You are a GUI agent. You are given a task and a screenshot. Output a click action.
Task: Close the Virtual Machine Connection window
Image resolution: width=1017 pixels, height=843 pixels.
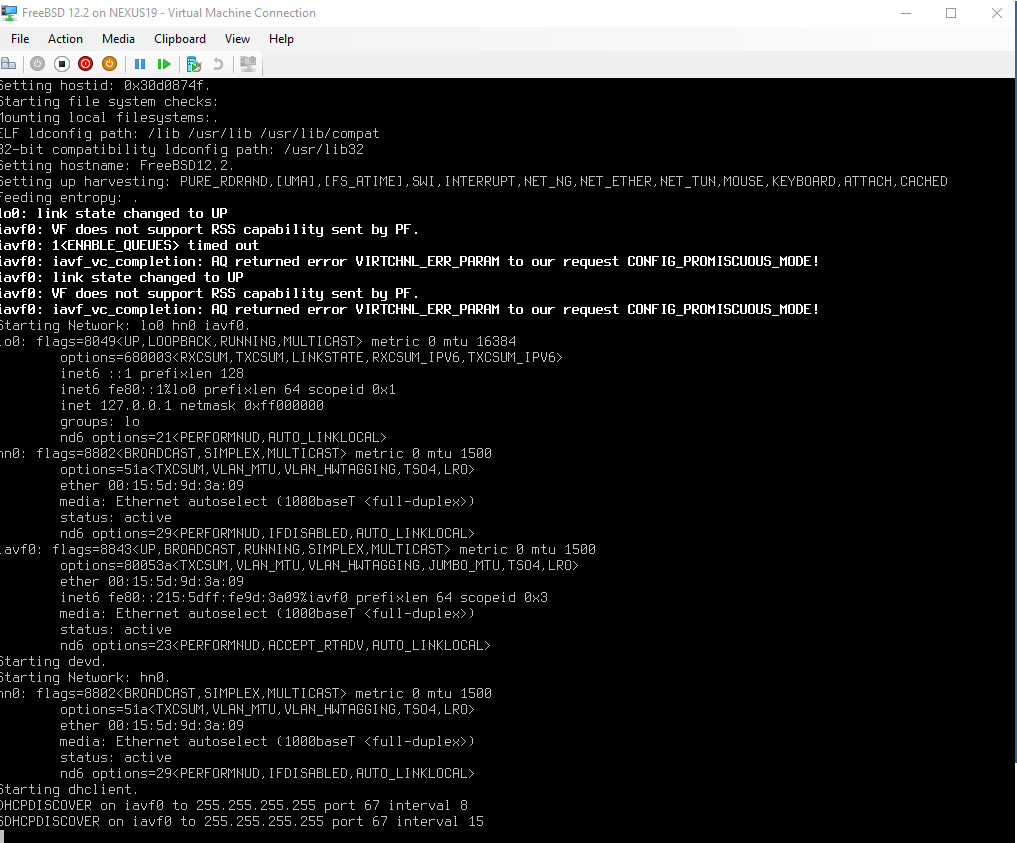[995, 13]
